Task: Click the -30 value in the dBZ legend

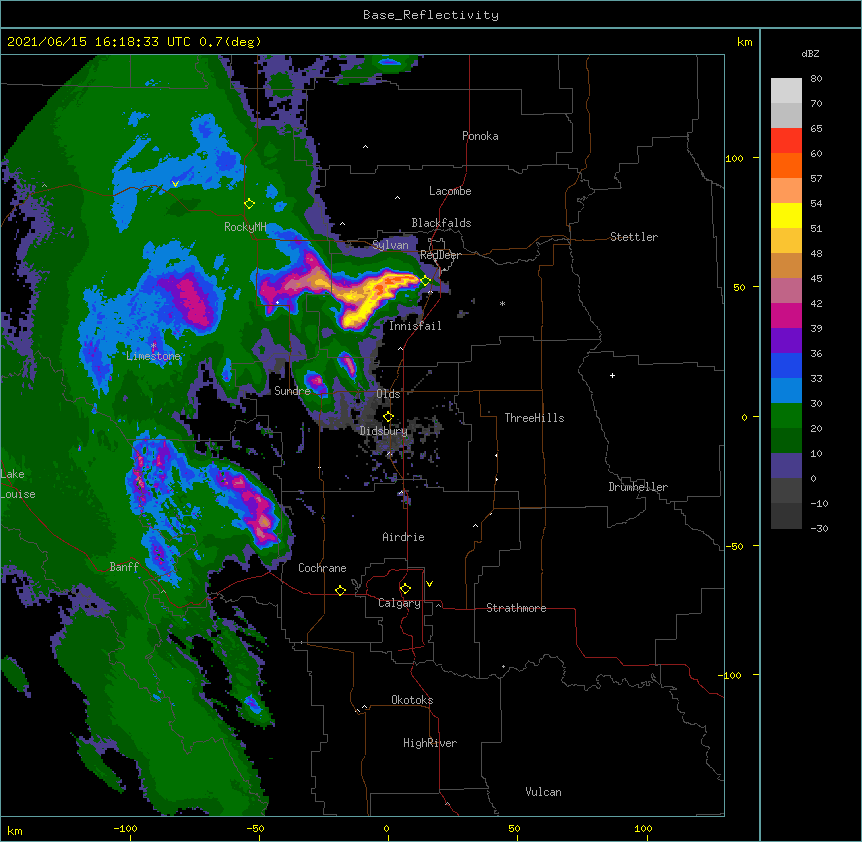Action: (x=819, y=528)
